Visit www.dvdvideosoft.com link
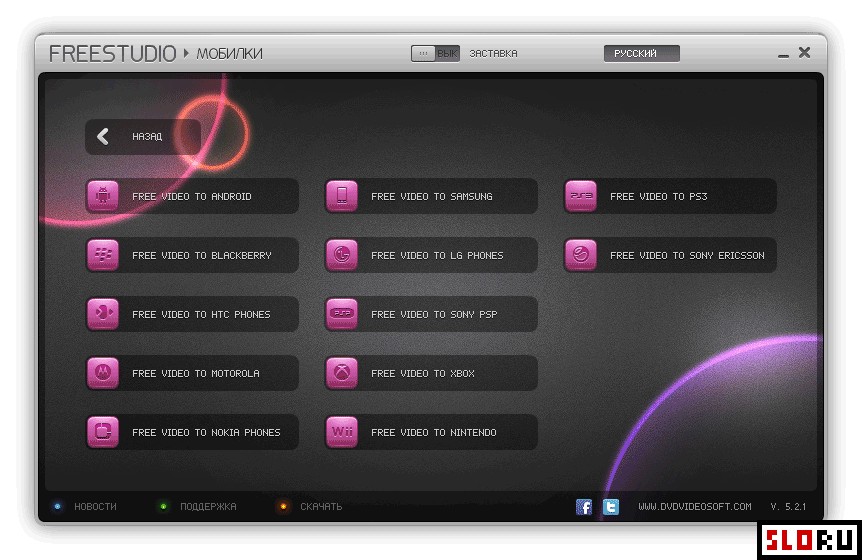Viewport: 862px width, 560px height. tap(695, 507)
